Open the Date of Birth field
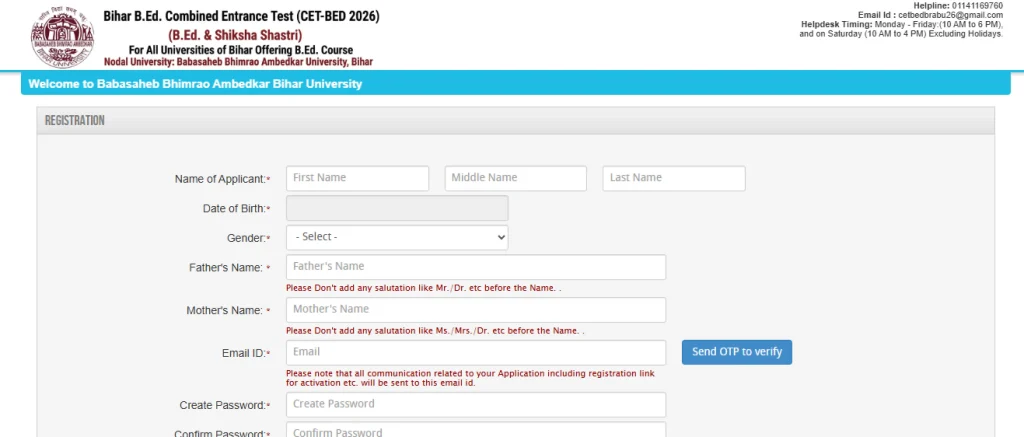This screenshot has width=1024, height=437. (397, 208)
